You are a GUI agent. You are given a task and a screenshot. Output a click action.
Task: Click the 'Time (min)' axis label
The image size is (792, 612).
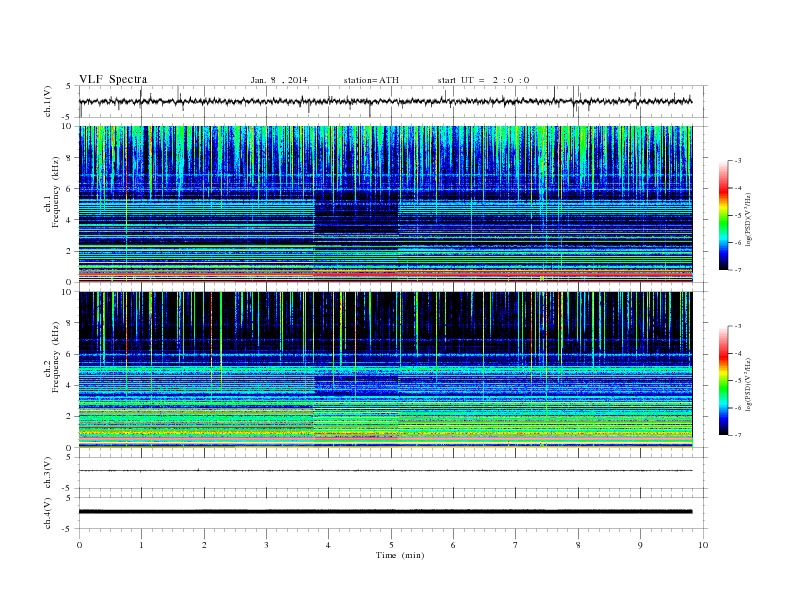pos(400,555)
